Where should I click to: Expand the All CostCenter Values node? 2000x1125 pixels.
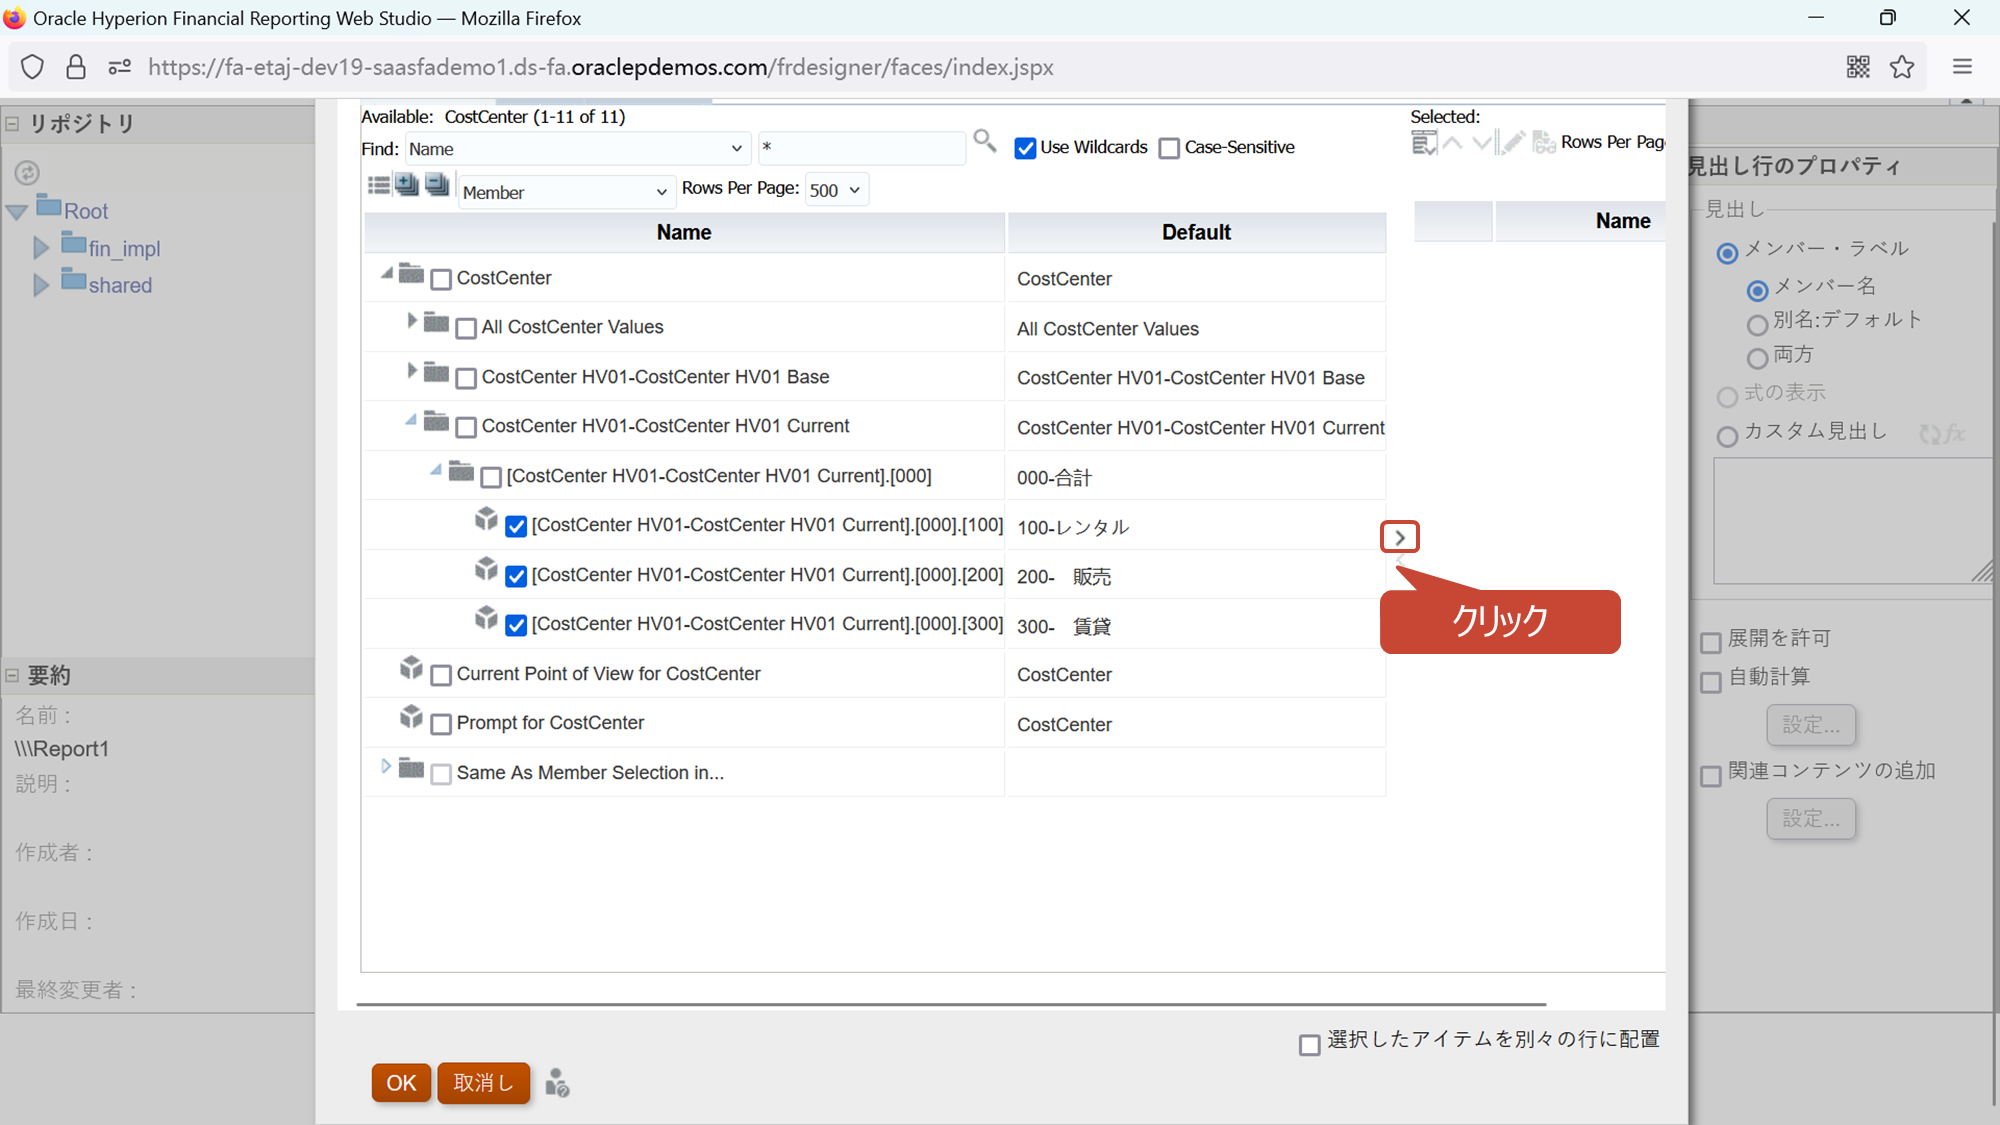tap(411, 321)
